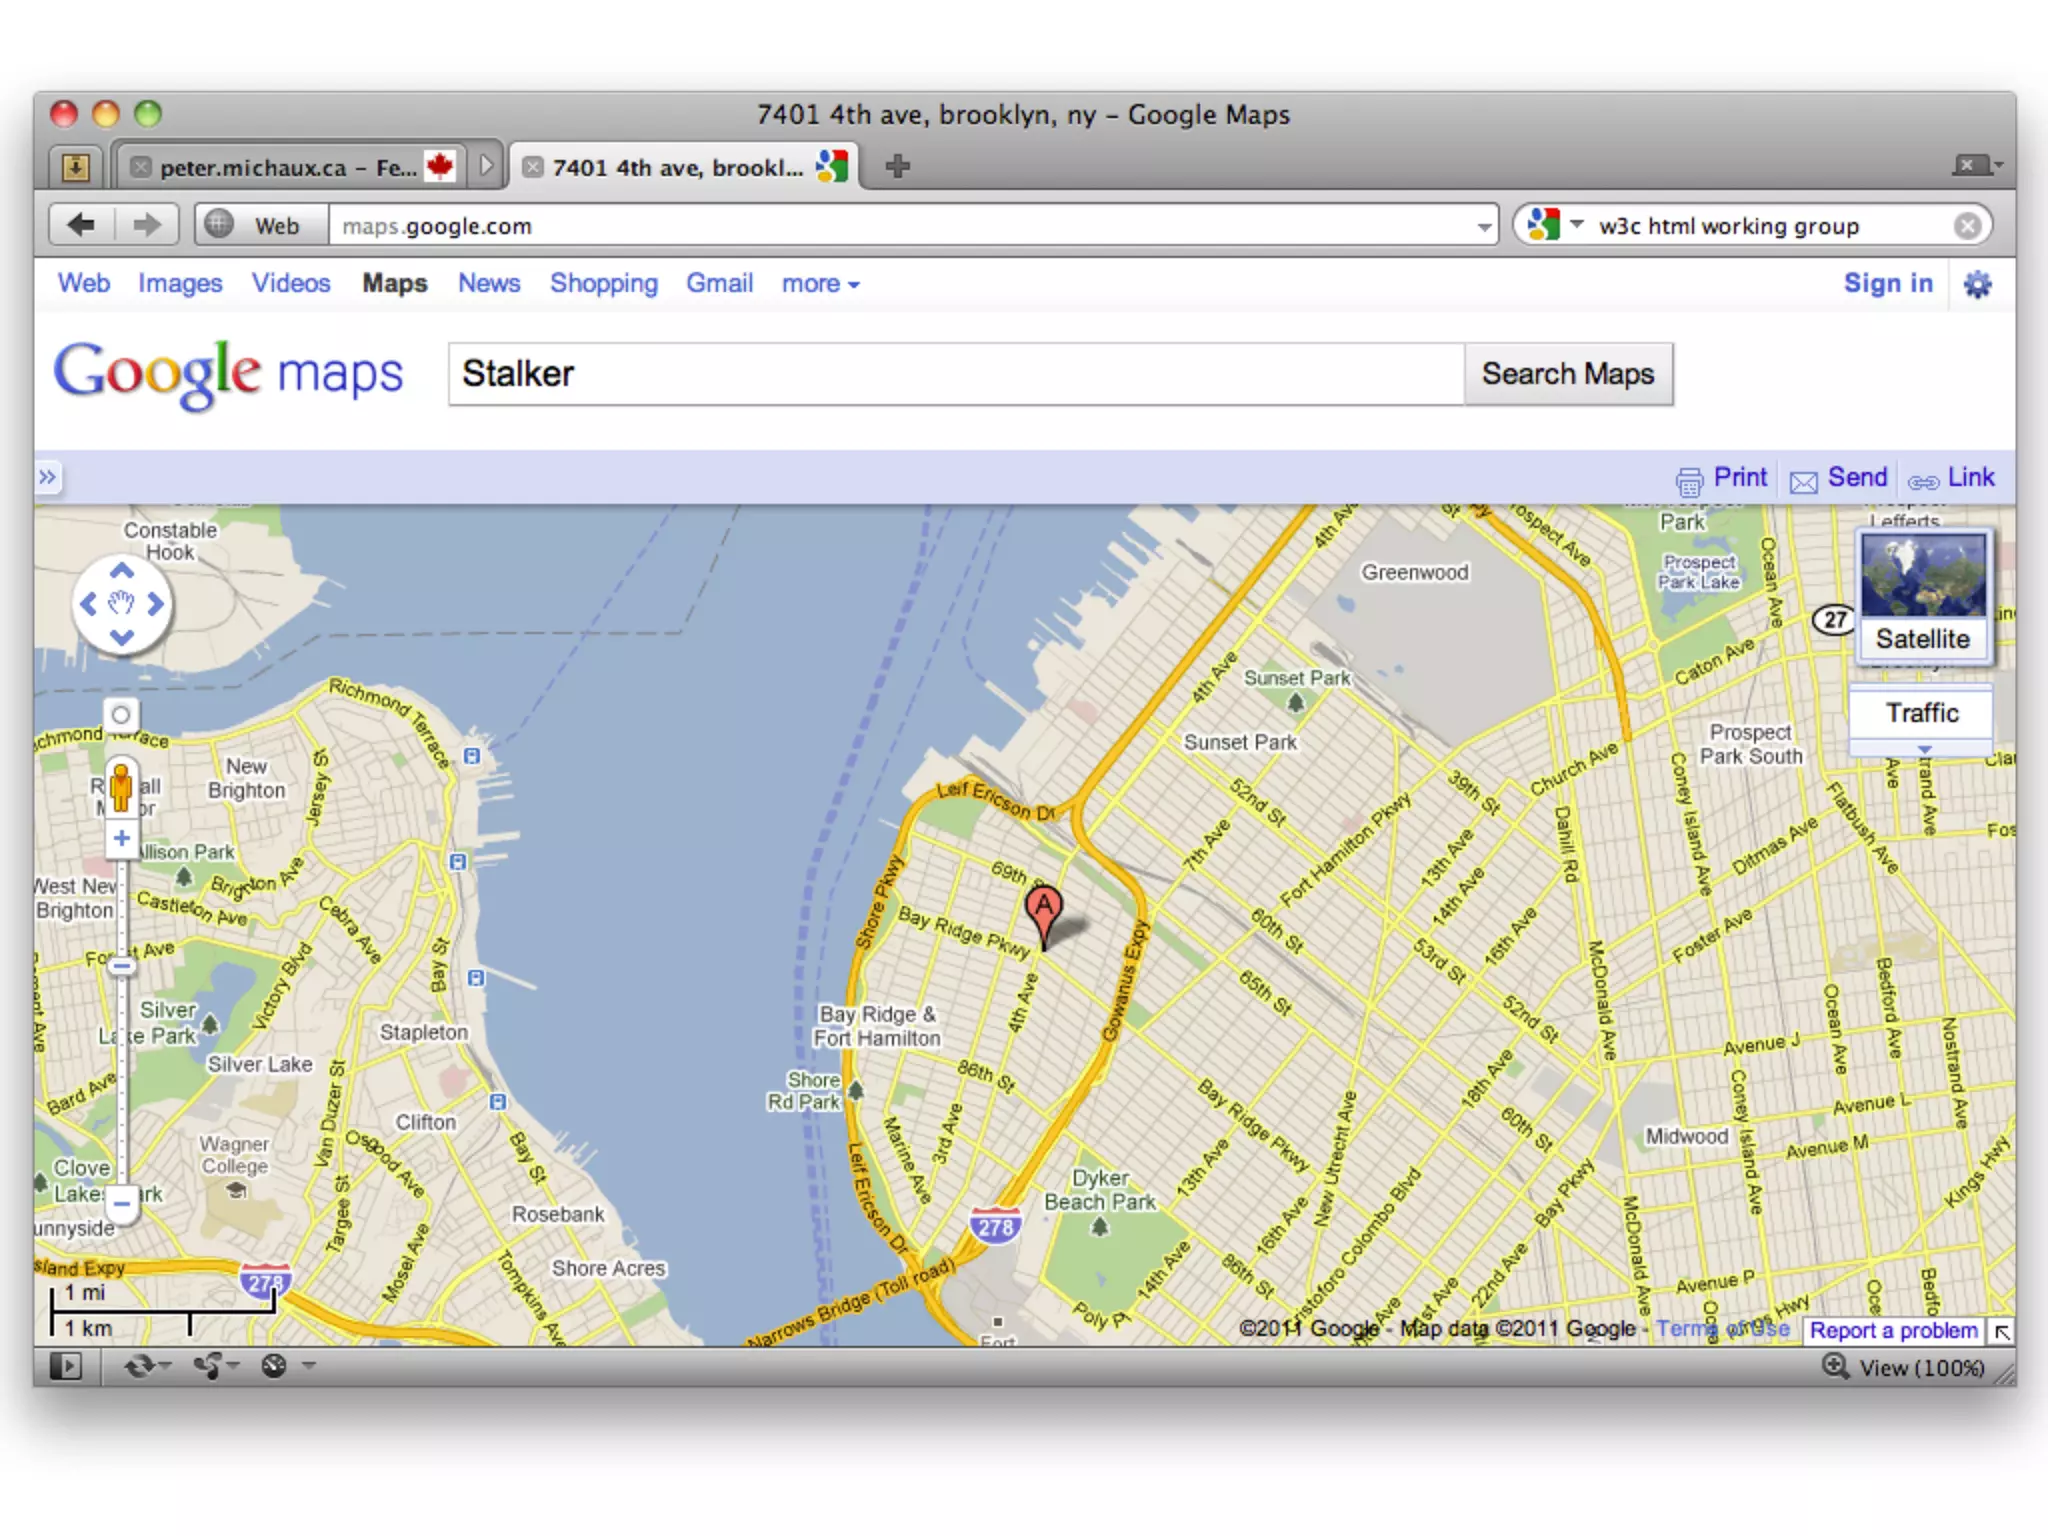Click the browser back arrow

pyautogui.click(x=82, y=225)
